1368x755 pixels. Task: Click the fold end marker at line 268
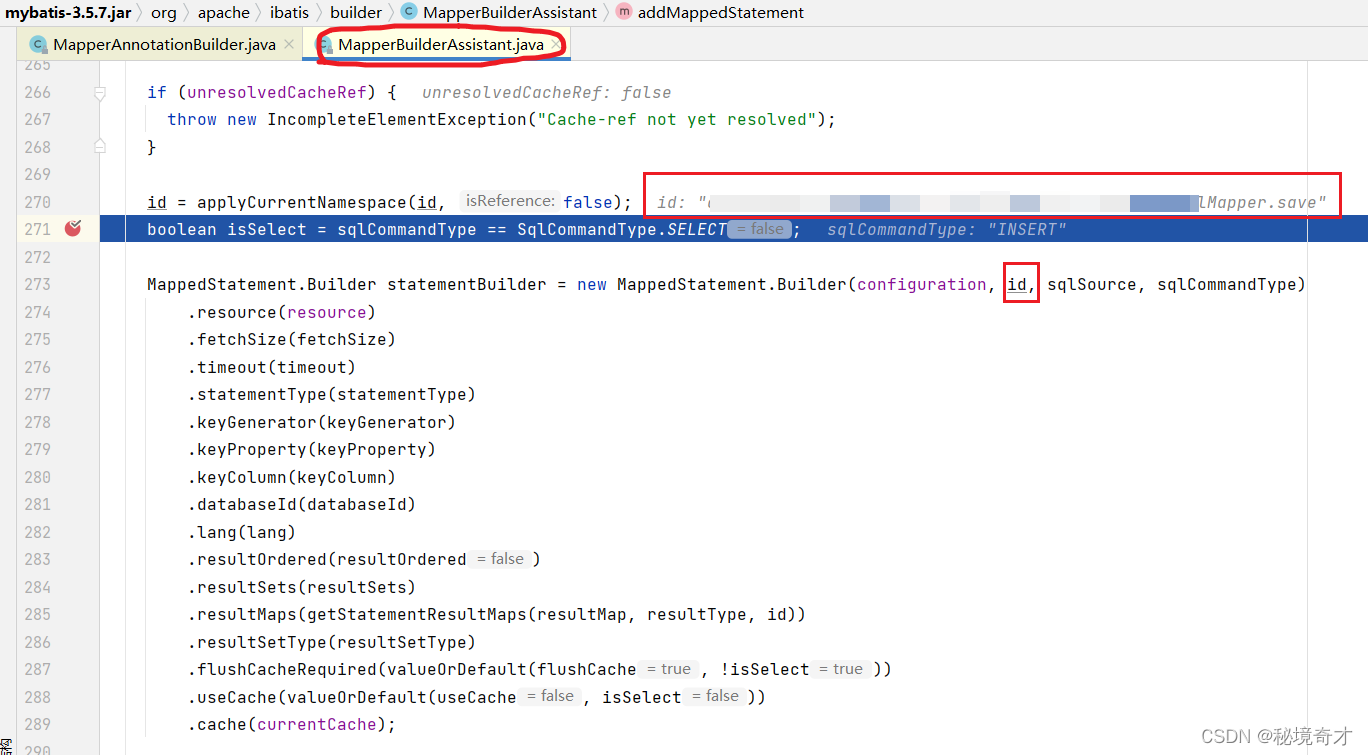[x=100, y=147]
